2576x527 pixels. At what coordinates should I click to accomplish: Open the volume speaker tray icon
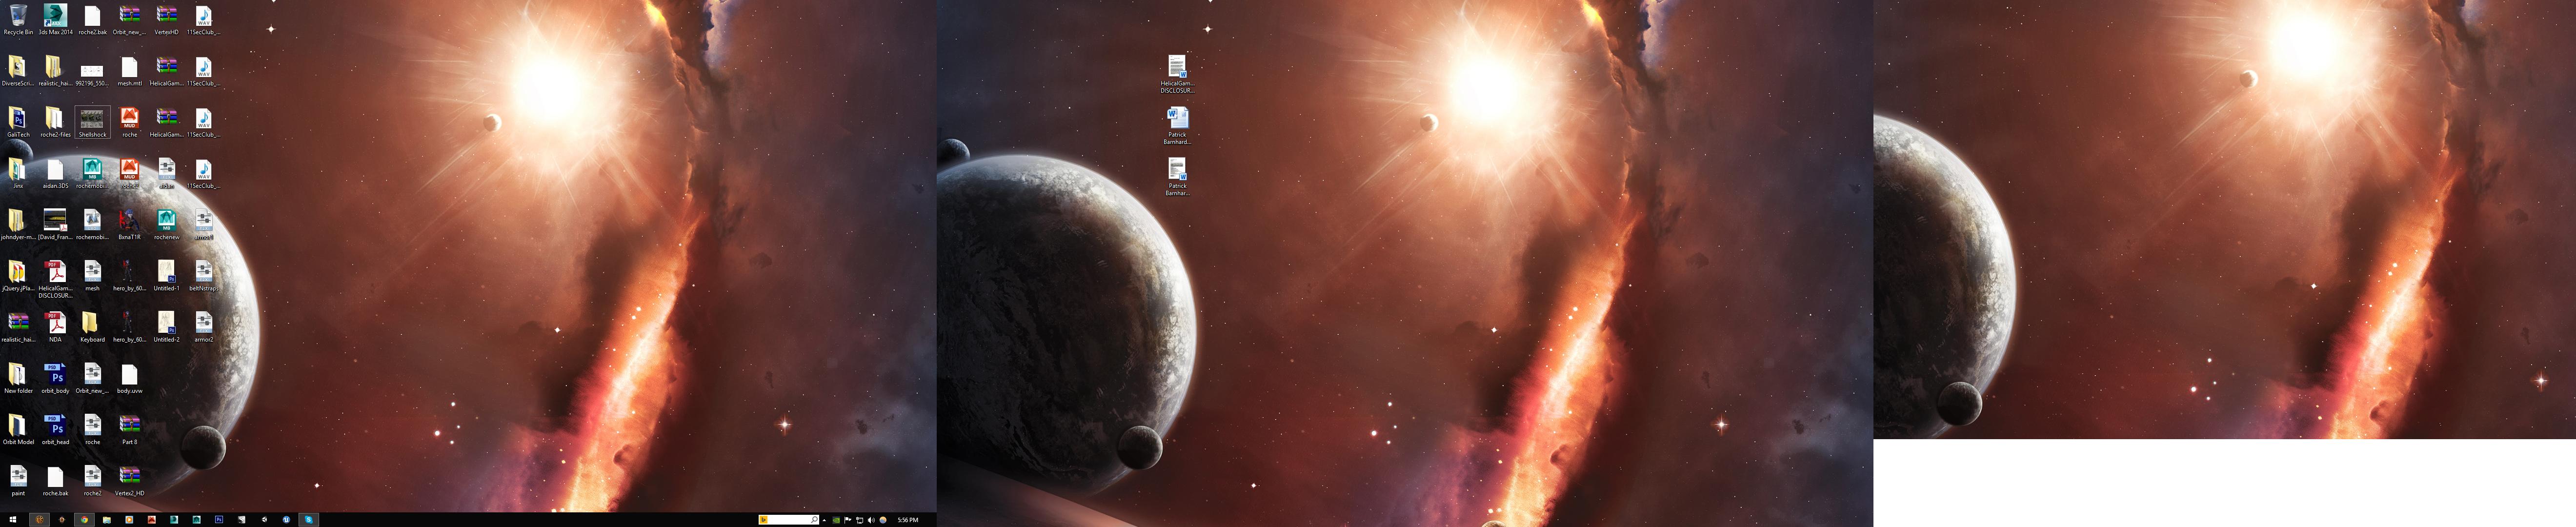[x=871, y=520]
